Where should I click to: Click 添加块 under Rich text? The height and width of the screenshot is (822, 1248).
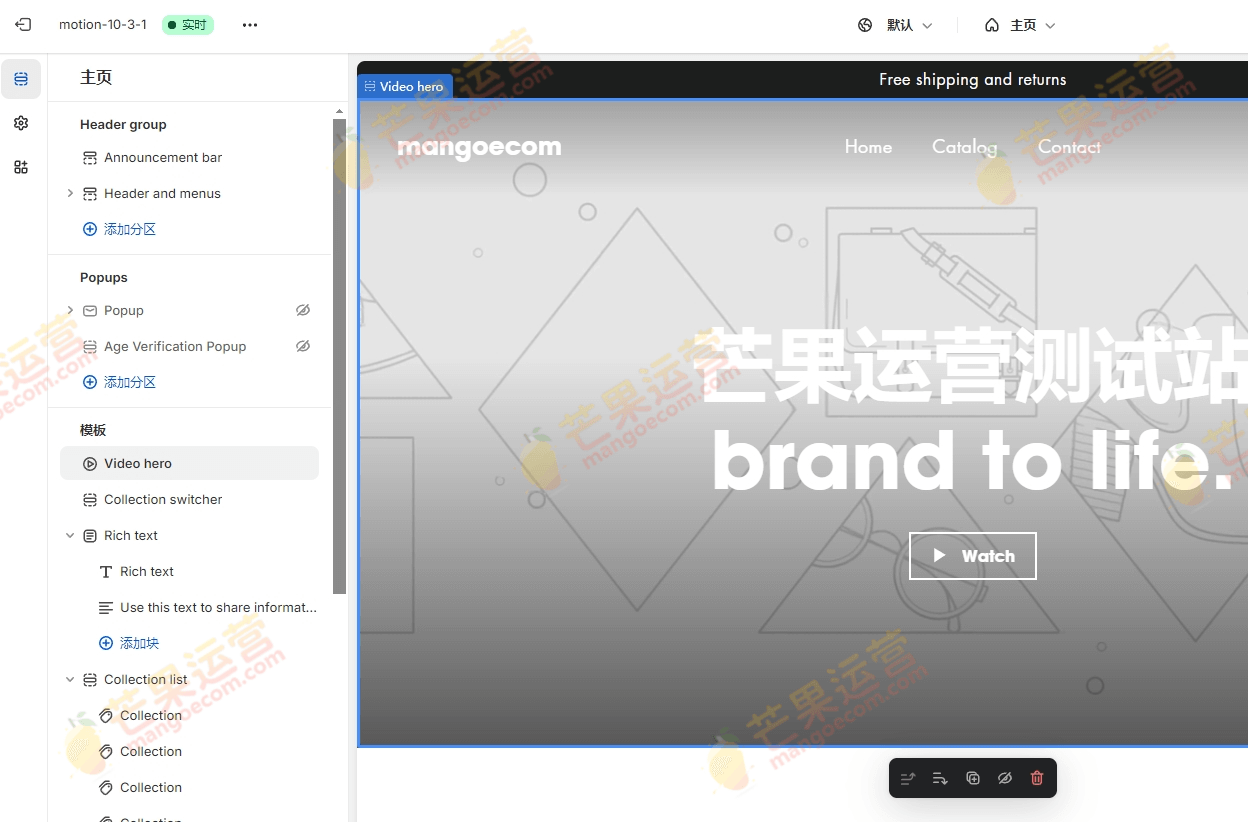139,644
